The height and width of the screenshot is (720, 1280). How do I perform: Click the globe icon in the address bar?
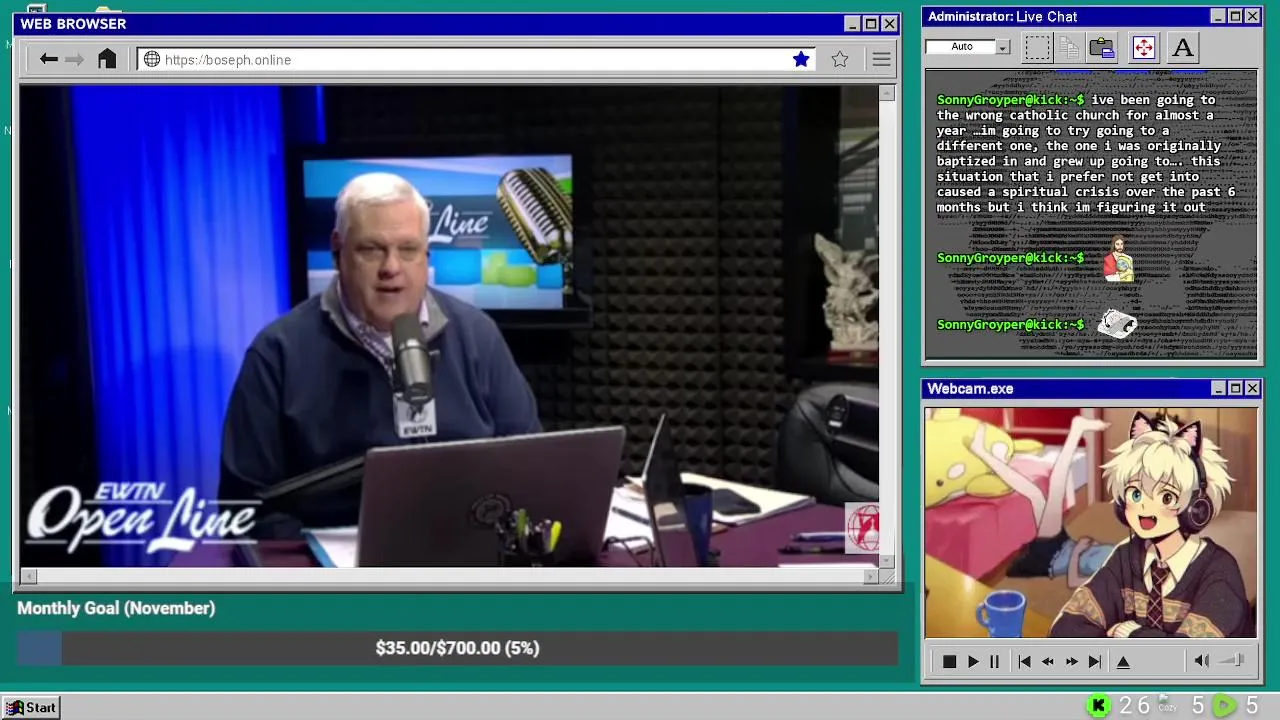[152, 59]
